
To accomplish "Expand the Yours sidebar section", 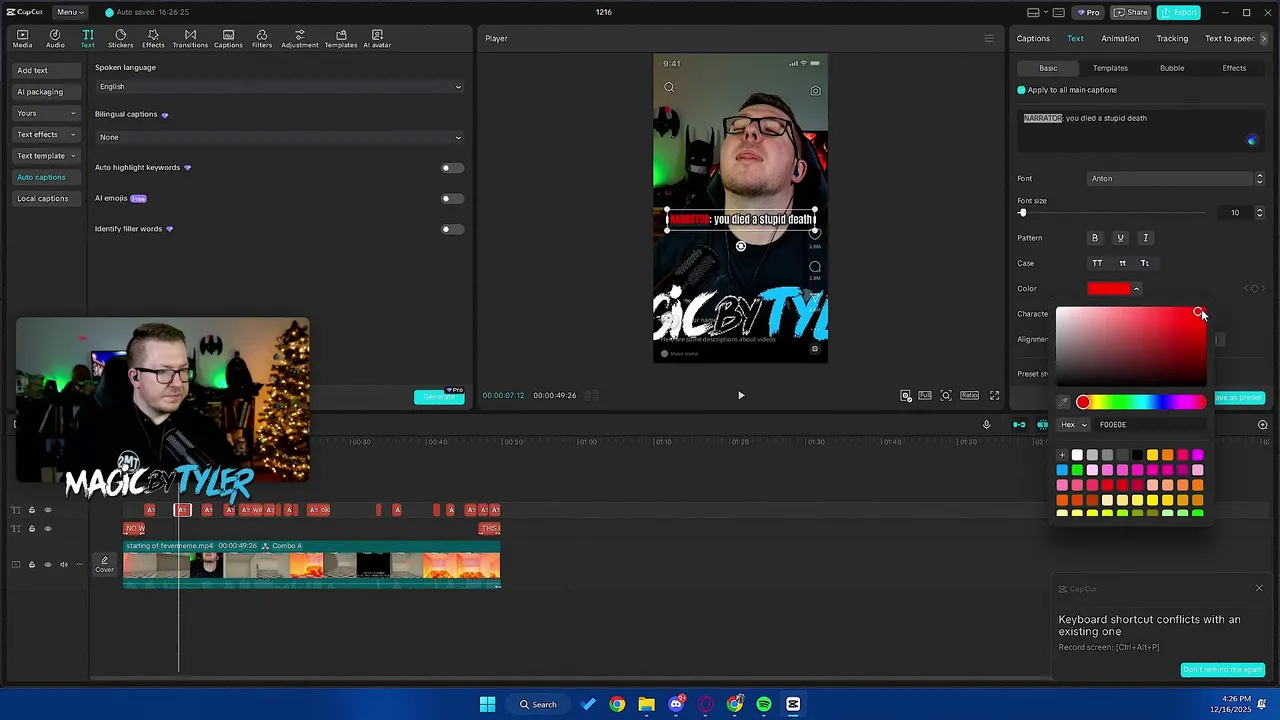I will coord(46,113).
